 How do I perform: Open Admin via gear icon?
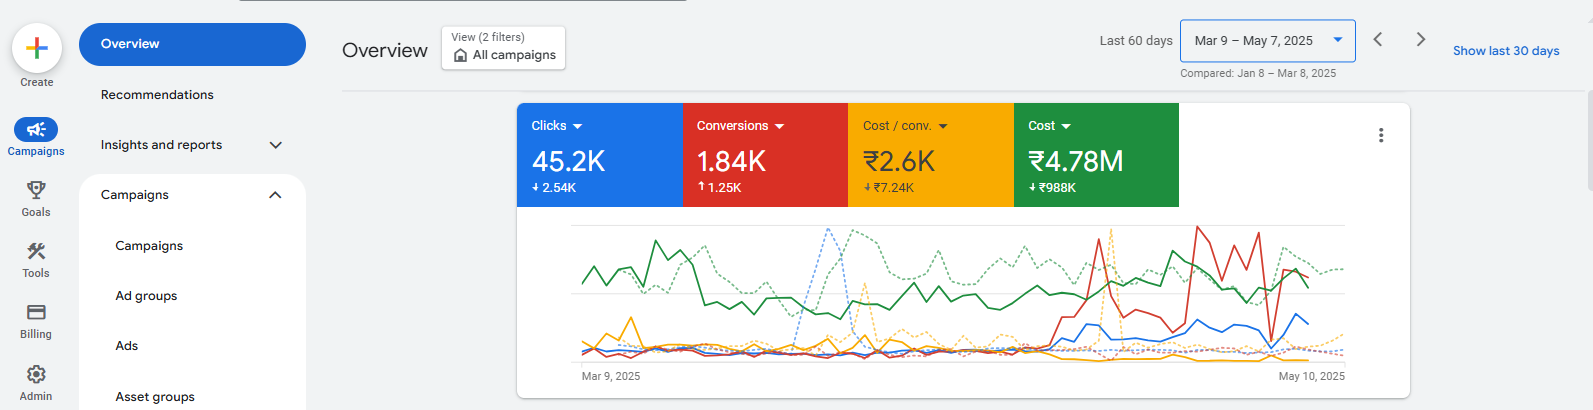[36, 374]
